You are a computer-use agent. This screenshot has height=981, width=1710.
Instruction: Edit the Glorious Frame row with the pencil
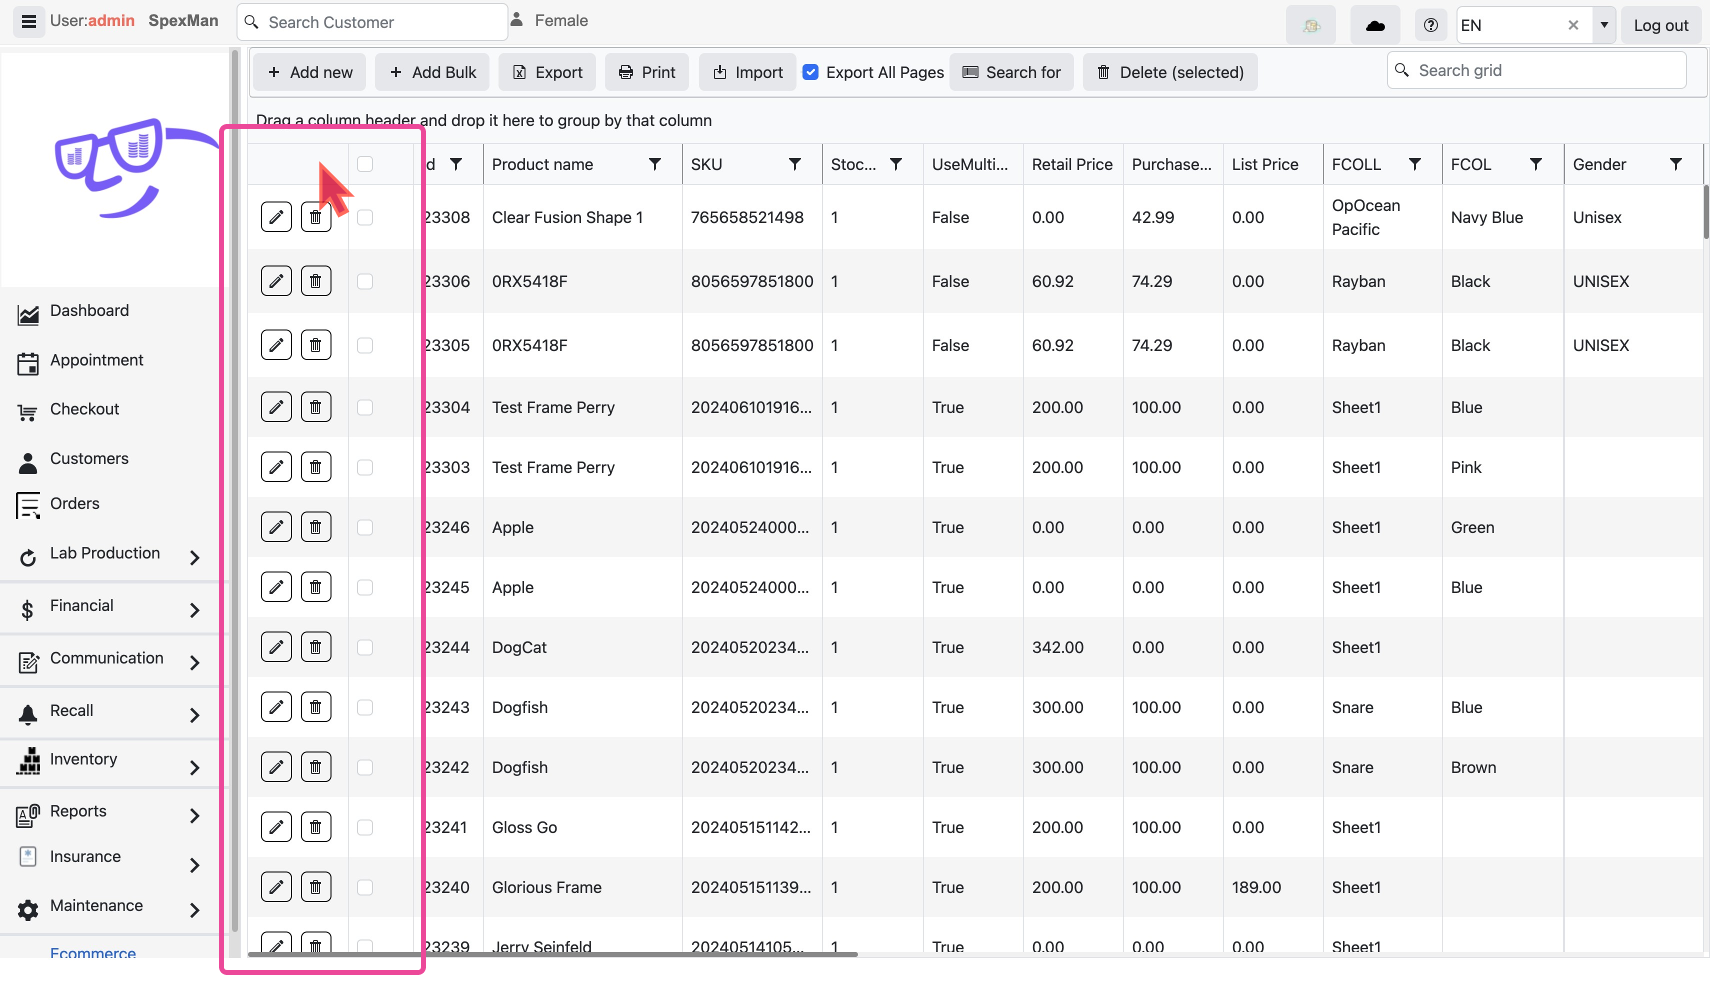[276, 887]
